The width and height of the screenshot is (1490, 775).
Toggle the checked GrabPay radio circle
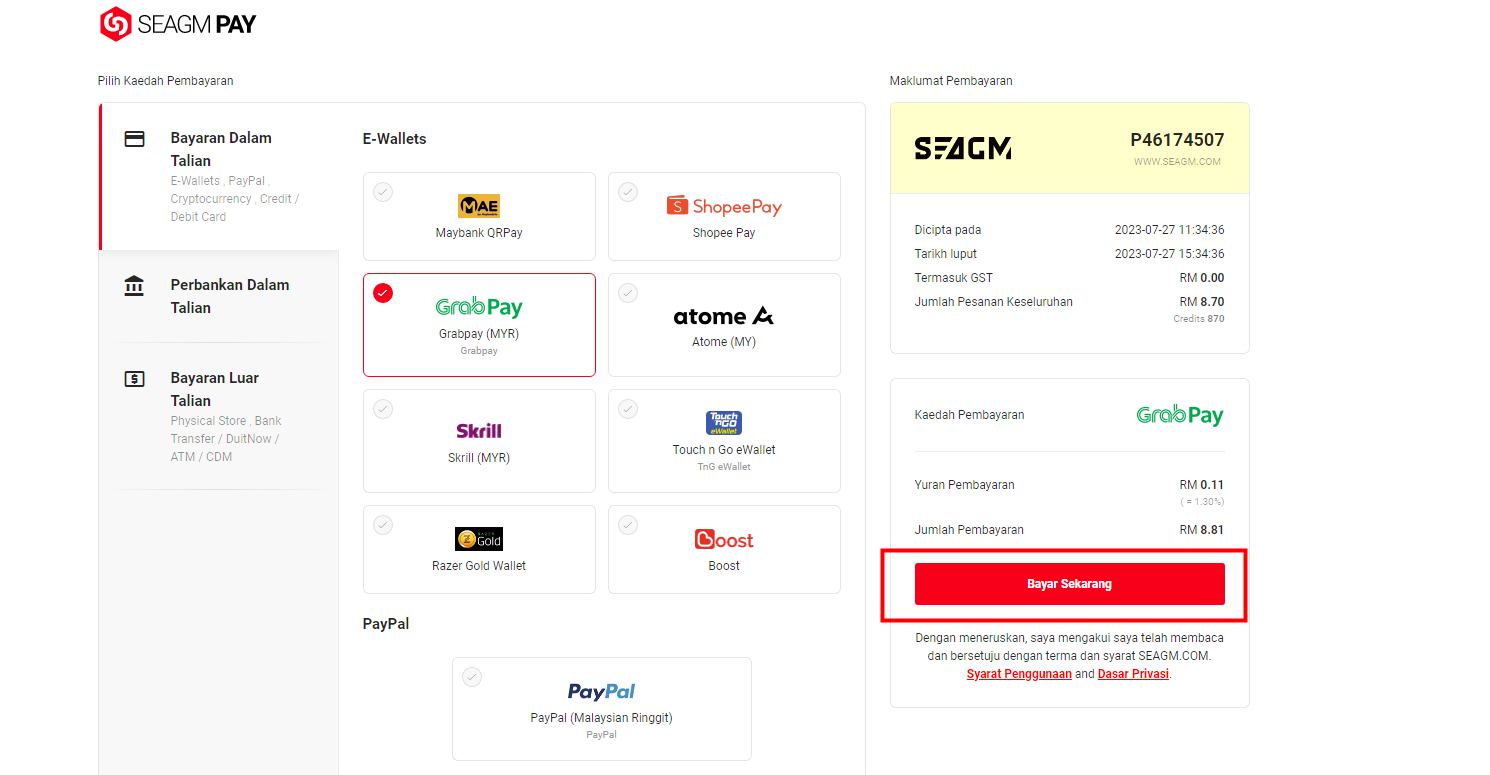coord(383,293)
